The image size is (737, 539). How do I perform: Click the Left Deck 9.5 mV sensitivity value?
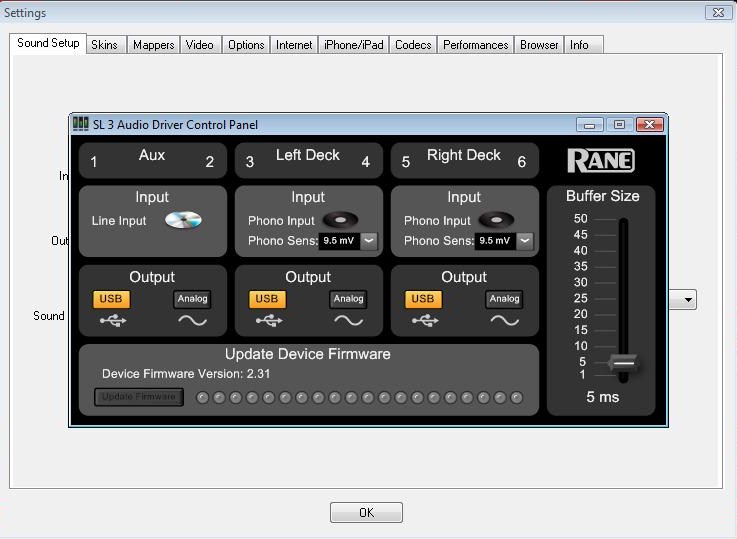click(339, 241)
